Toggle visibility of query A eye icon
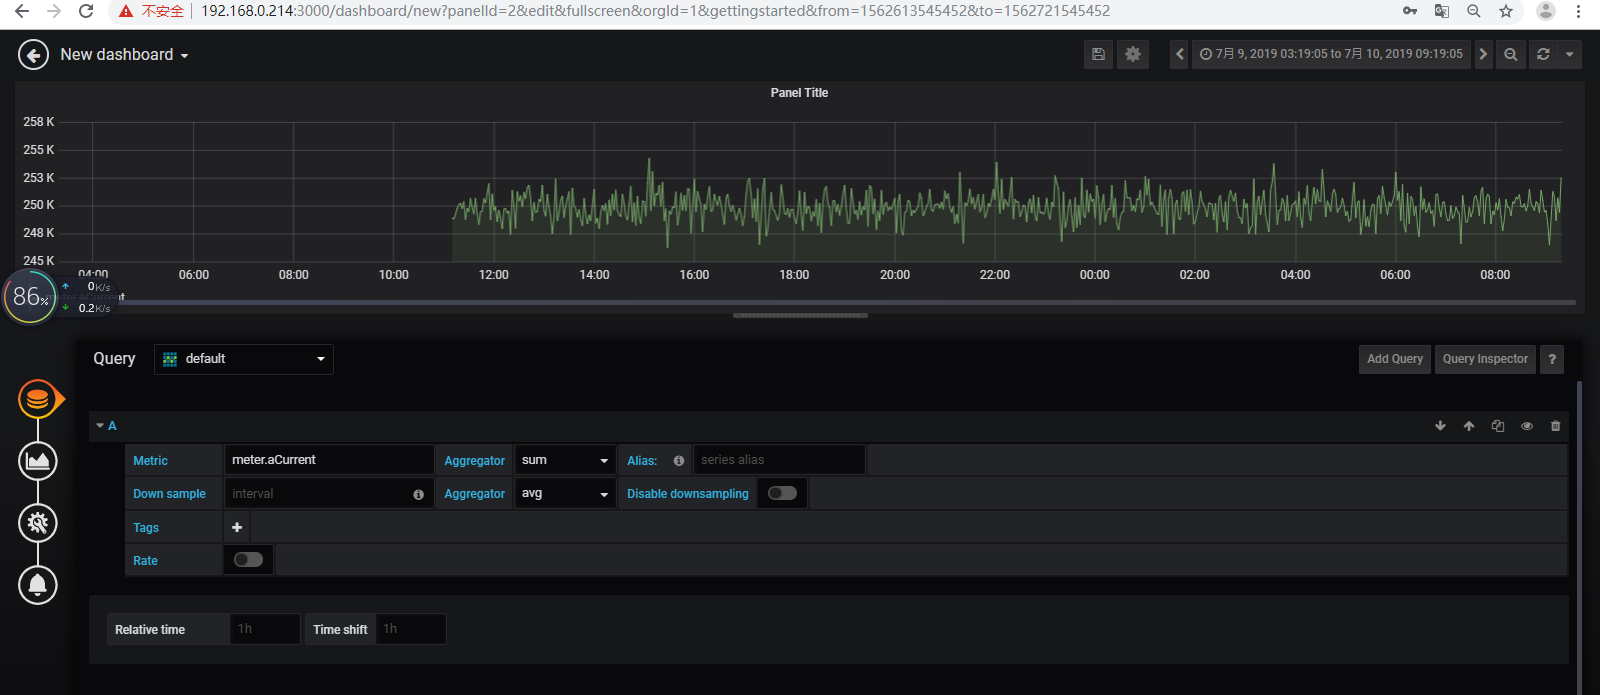Viewport: 1600px width, 695px height. click(1527, 426)
